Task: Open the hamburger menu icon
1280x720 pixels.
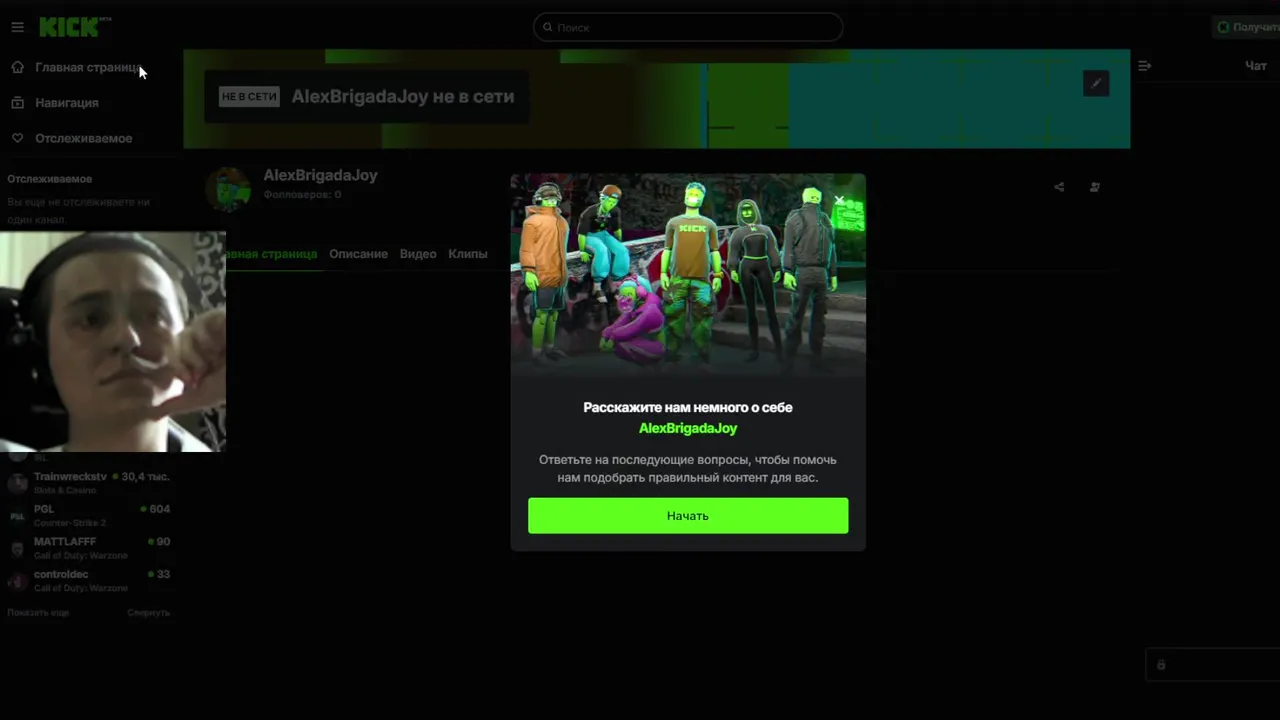Action: [17, 27]
